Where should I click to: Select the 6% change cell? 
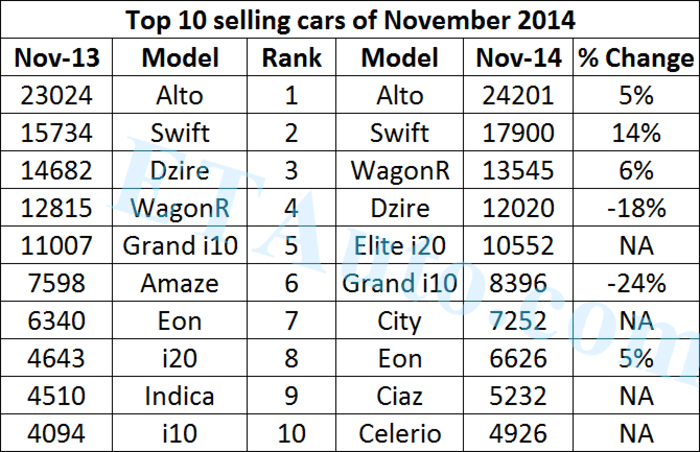[635, 171]
